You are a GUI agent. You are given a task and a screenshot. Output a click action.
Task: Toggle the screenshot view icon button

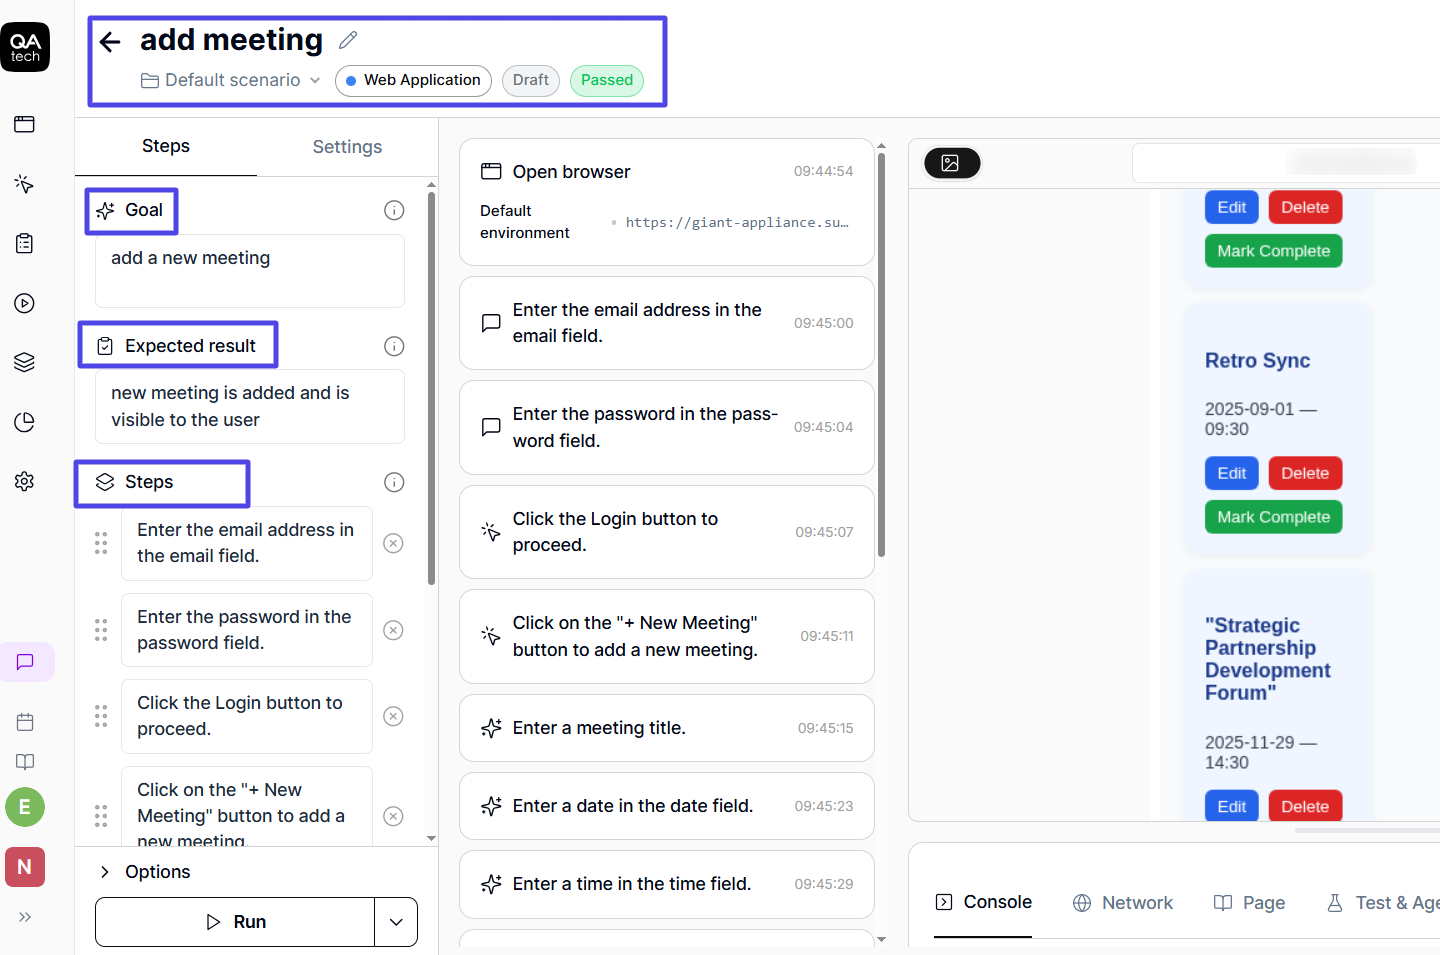(x=951, y=163)
